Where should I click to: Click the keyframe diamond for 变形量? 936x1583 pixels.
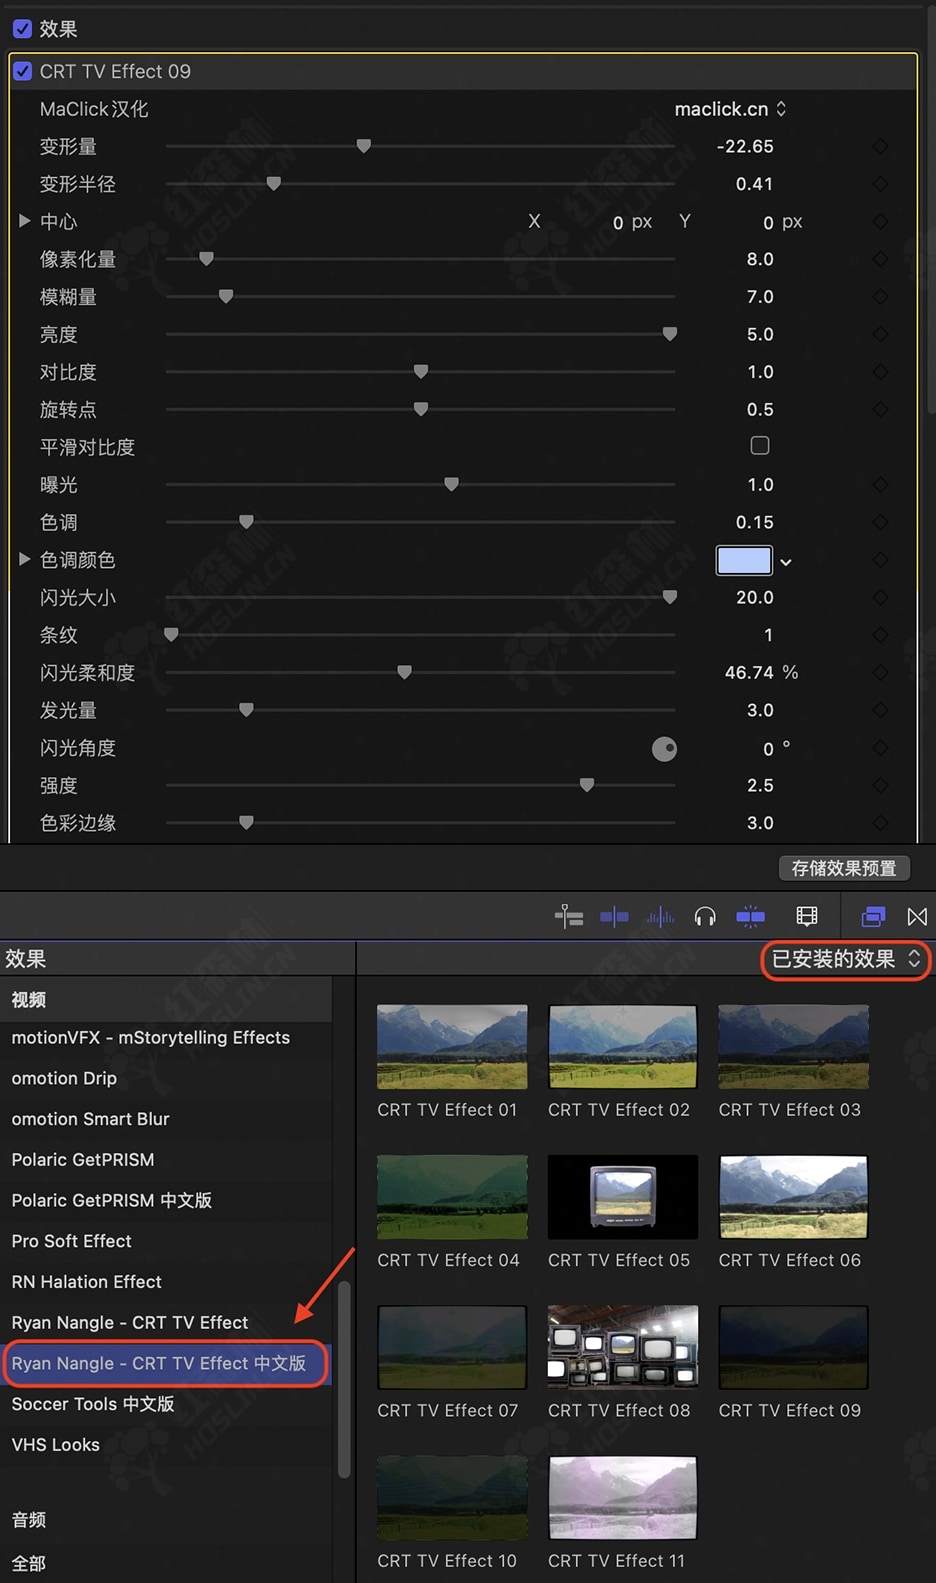880,146
